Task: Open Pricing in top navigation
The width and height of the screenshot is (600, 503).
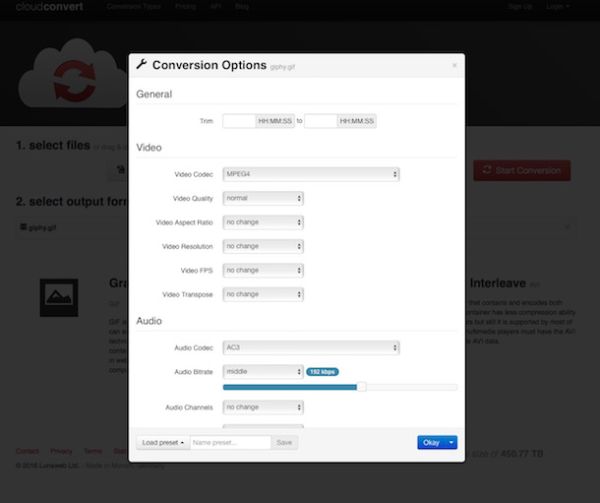Action: [x=186, y=7]
